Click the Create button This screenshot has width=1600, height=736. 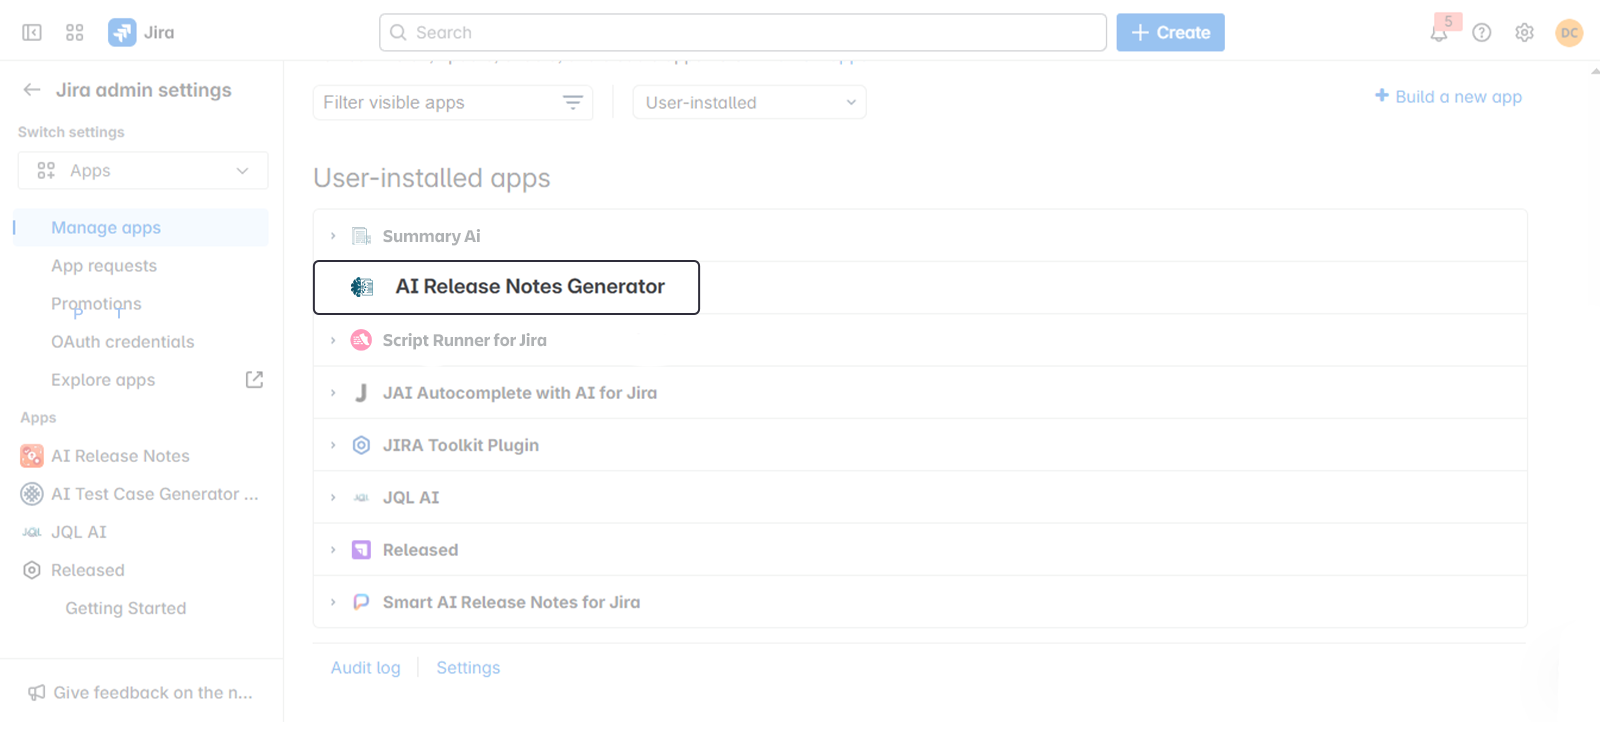tap(1170, 33)
